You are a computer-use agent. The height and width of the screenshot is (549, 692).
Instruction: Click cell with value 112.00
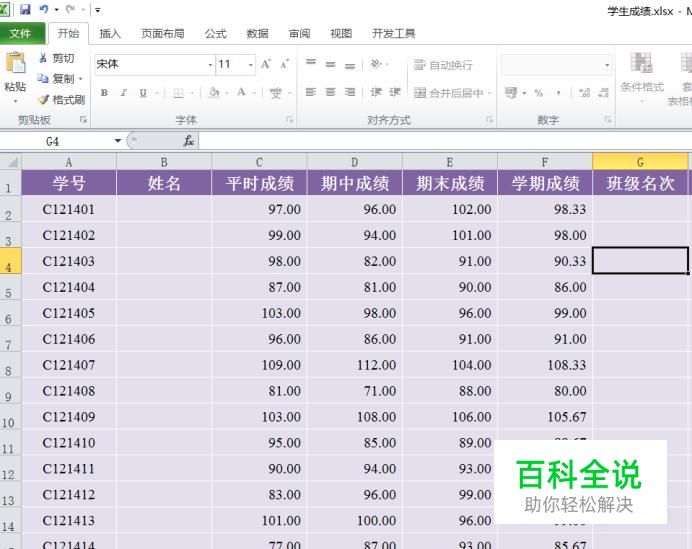coord(354,365)
